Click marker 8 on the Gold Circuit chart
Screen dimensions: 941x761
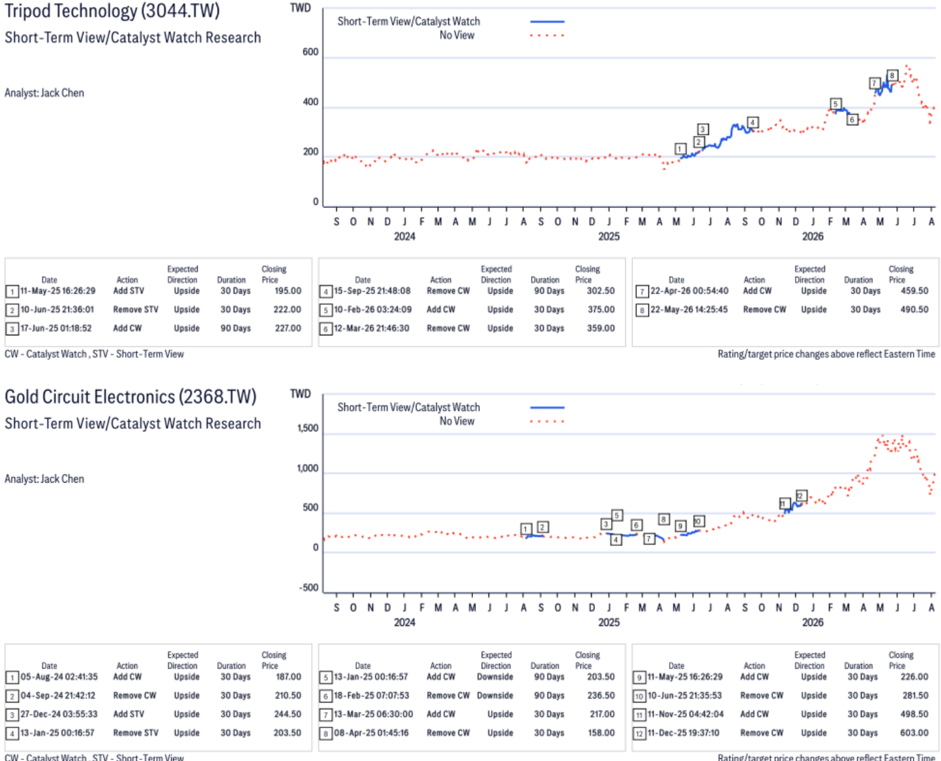pos(663,519)
